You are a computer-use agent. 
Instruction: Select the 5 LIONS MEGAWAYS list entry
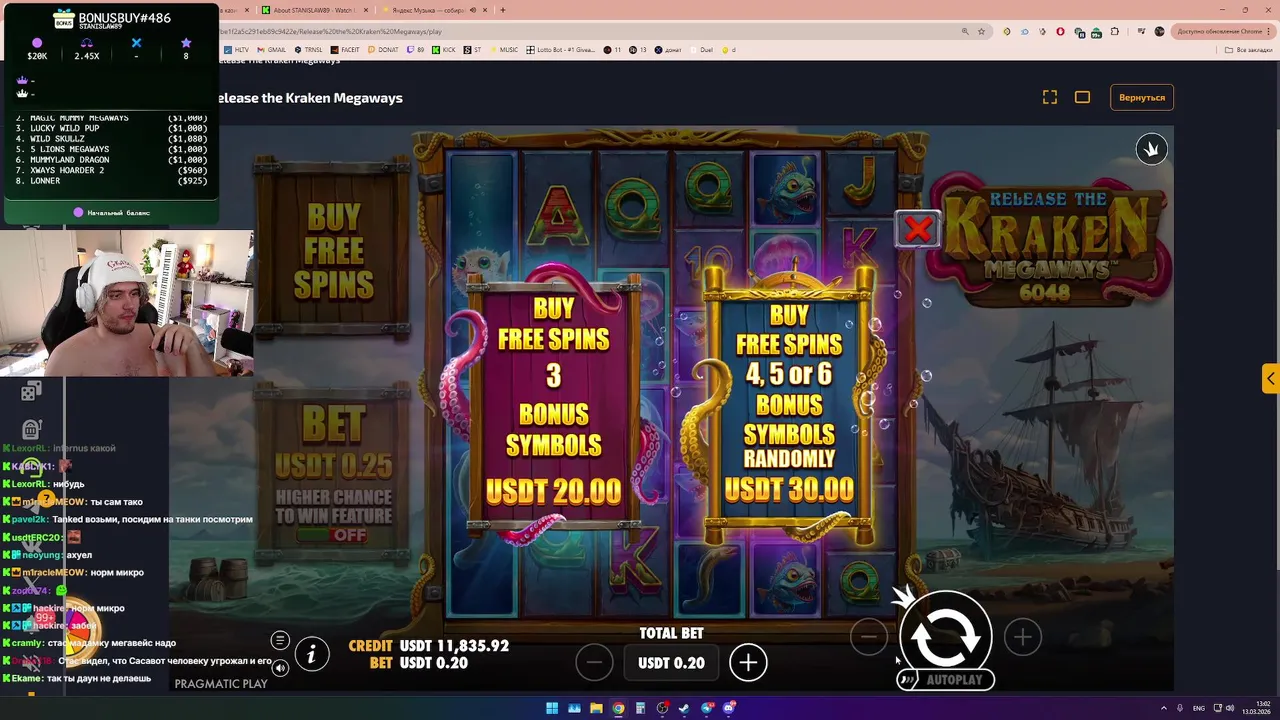click(x=112, y=149)
